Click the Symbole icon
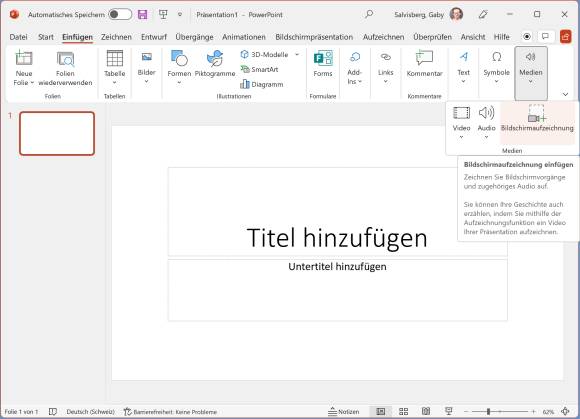The height and width of the screenshot is (419, 580). (496, 57)
